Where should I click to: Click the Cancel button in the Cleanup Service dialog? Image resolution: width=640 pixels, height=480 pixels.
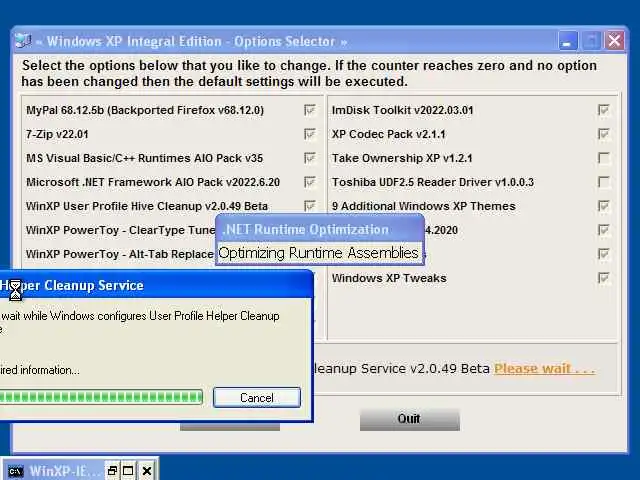pyautogui.click(x=257, y=398)
